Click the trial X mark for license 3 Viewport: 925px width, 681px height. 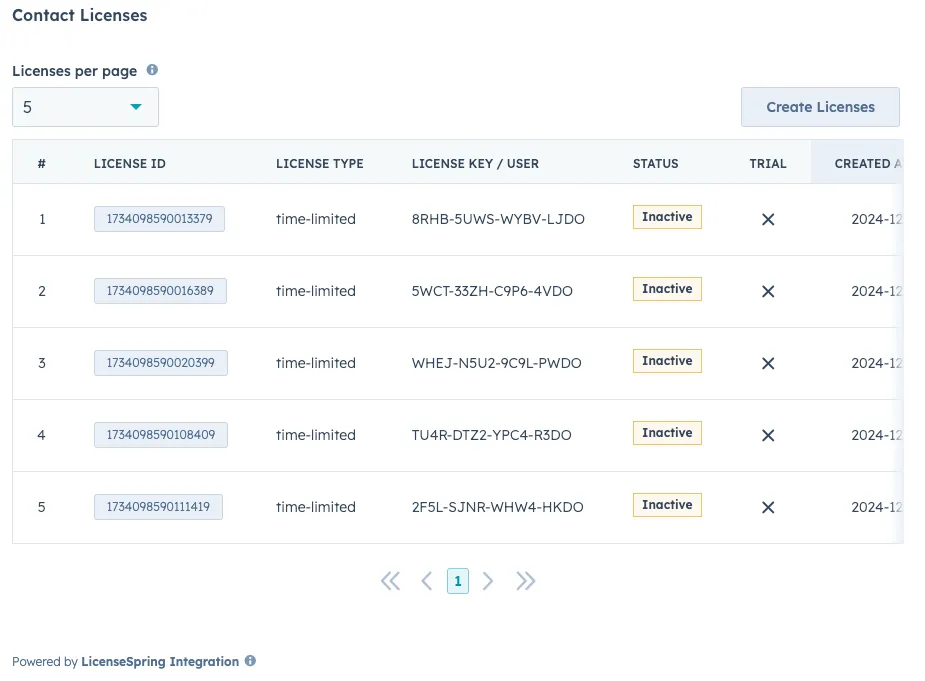[768, 363]
